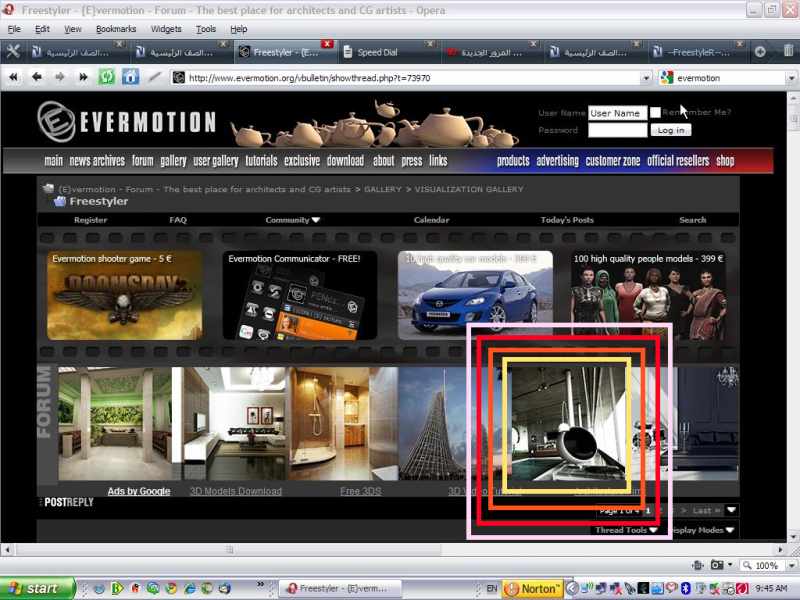Click the Norton taskbar indicator
800x600 pixels.
(533, 588)
